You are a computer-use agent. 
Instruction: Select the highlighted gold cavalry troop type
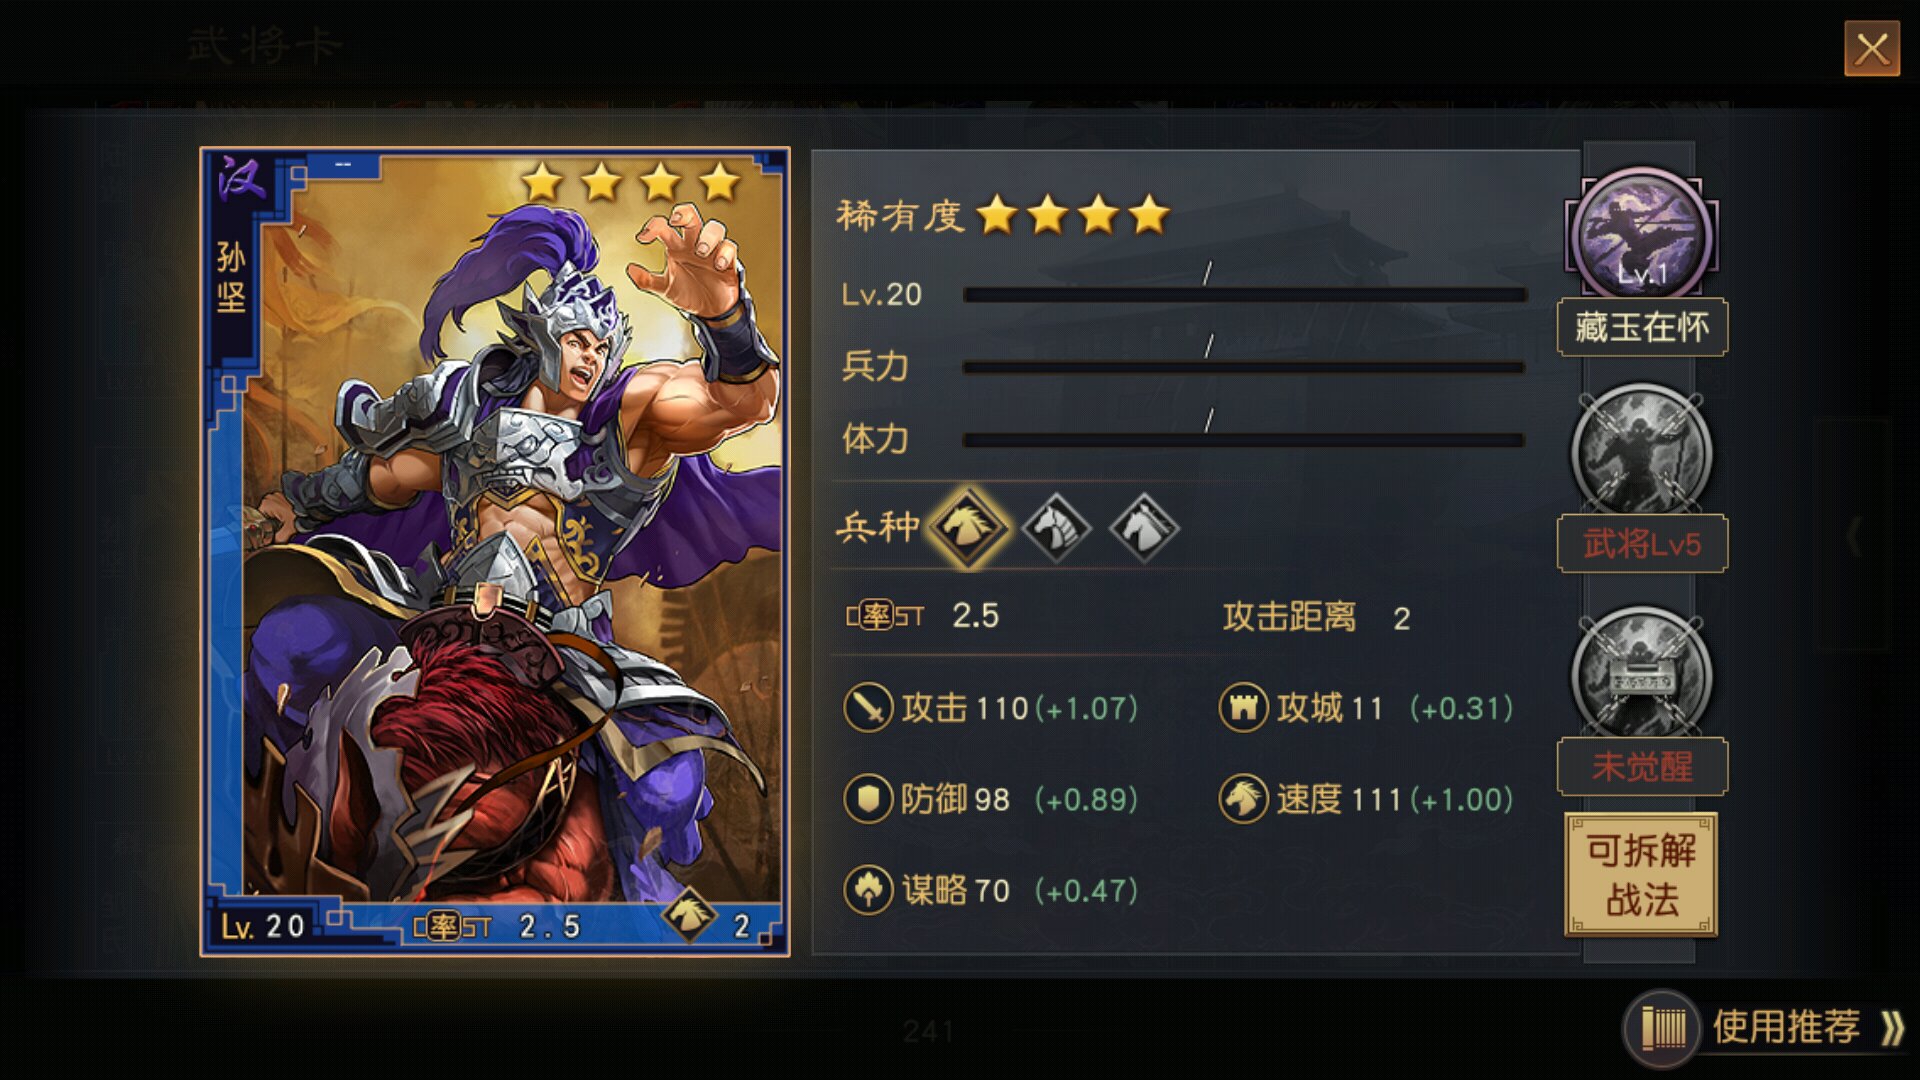(968, 525)
